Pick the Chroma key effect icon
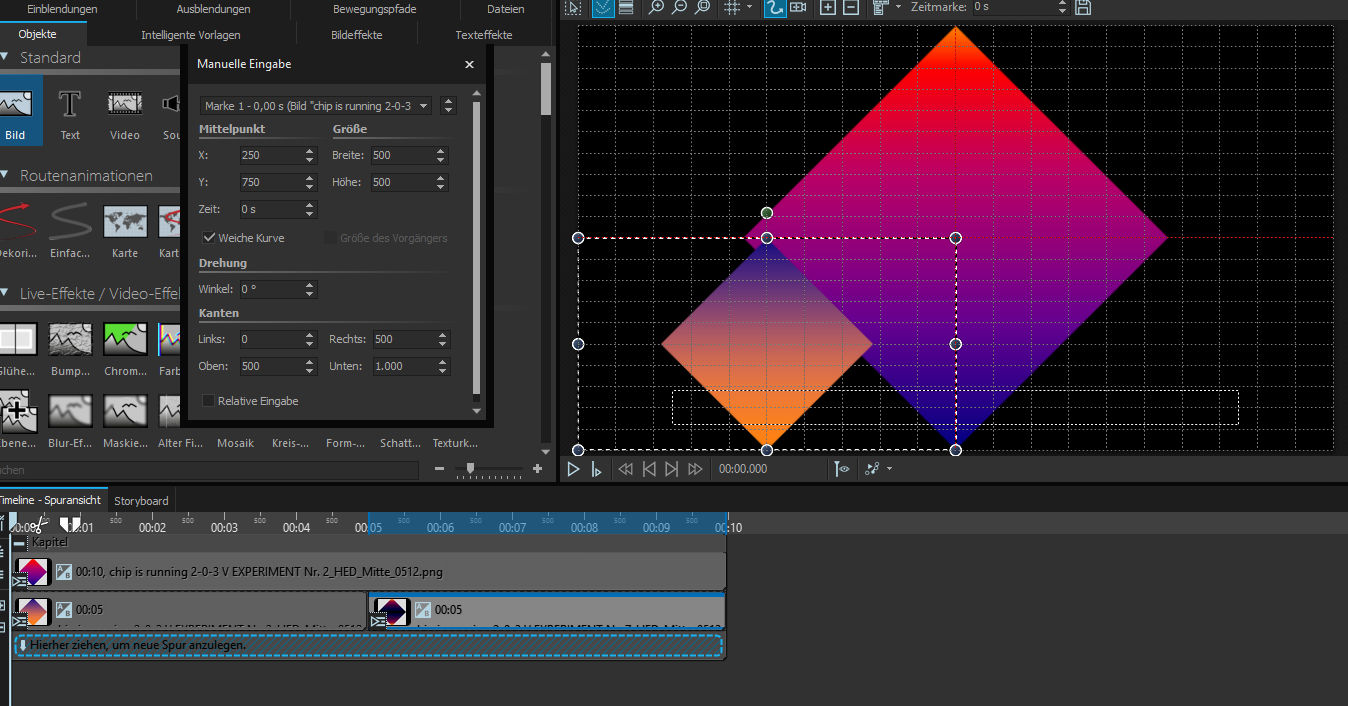Image resolution: width=1348 pixels, height=706 pixels. pos(125,340)
